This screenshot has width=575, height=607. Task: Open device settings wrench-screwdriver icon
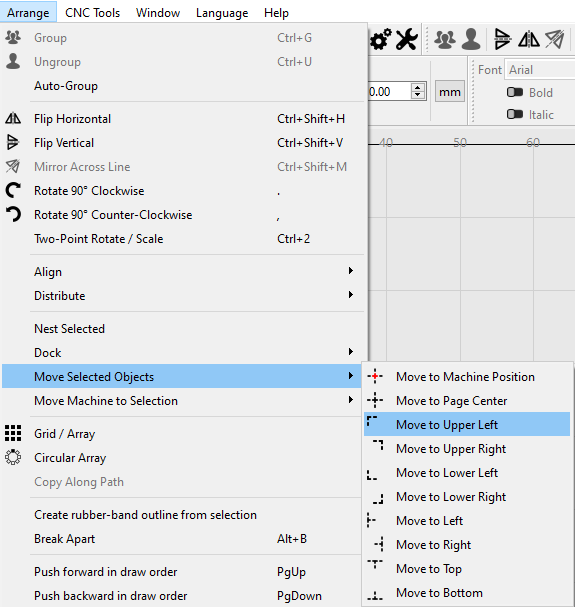tap(407, 39)
